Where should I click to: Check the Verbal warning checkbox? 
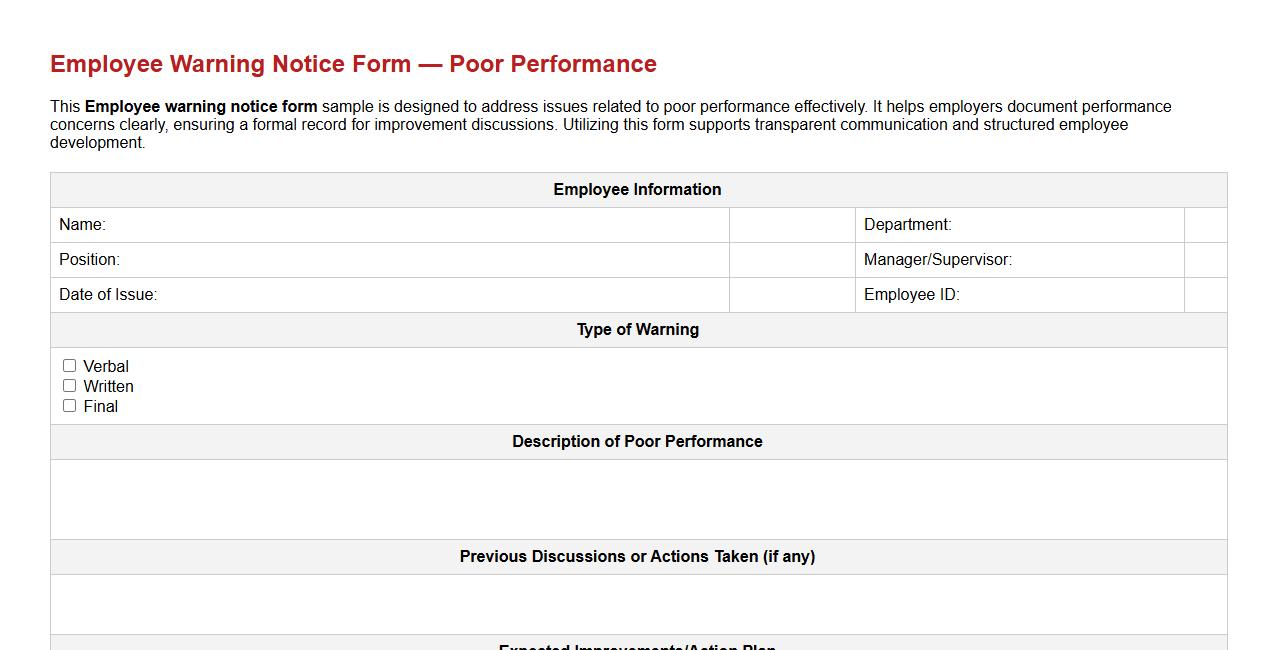pyautogui.click(x=69, y=365)
